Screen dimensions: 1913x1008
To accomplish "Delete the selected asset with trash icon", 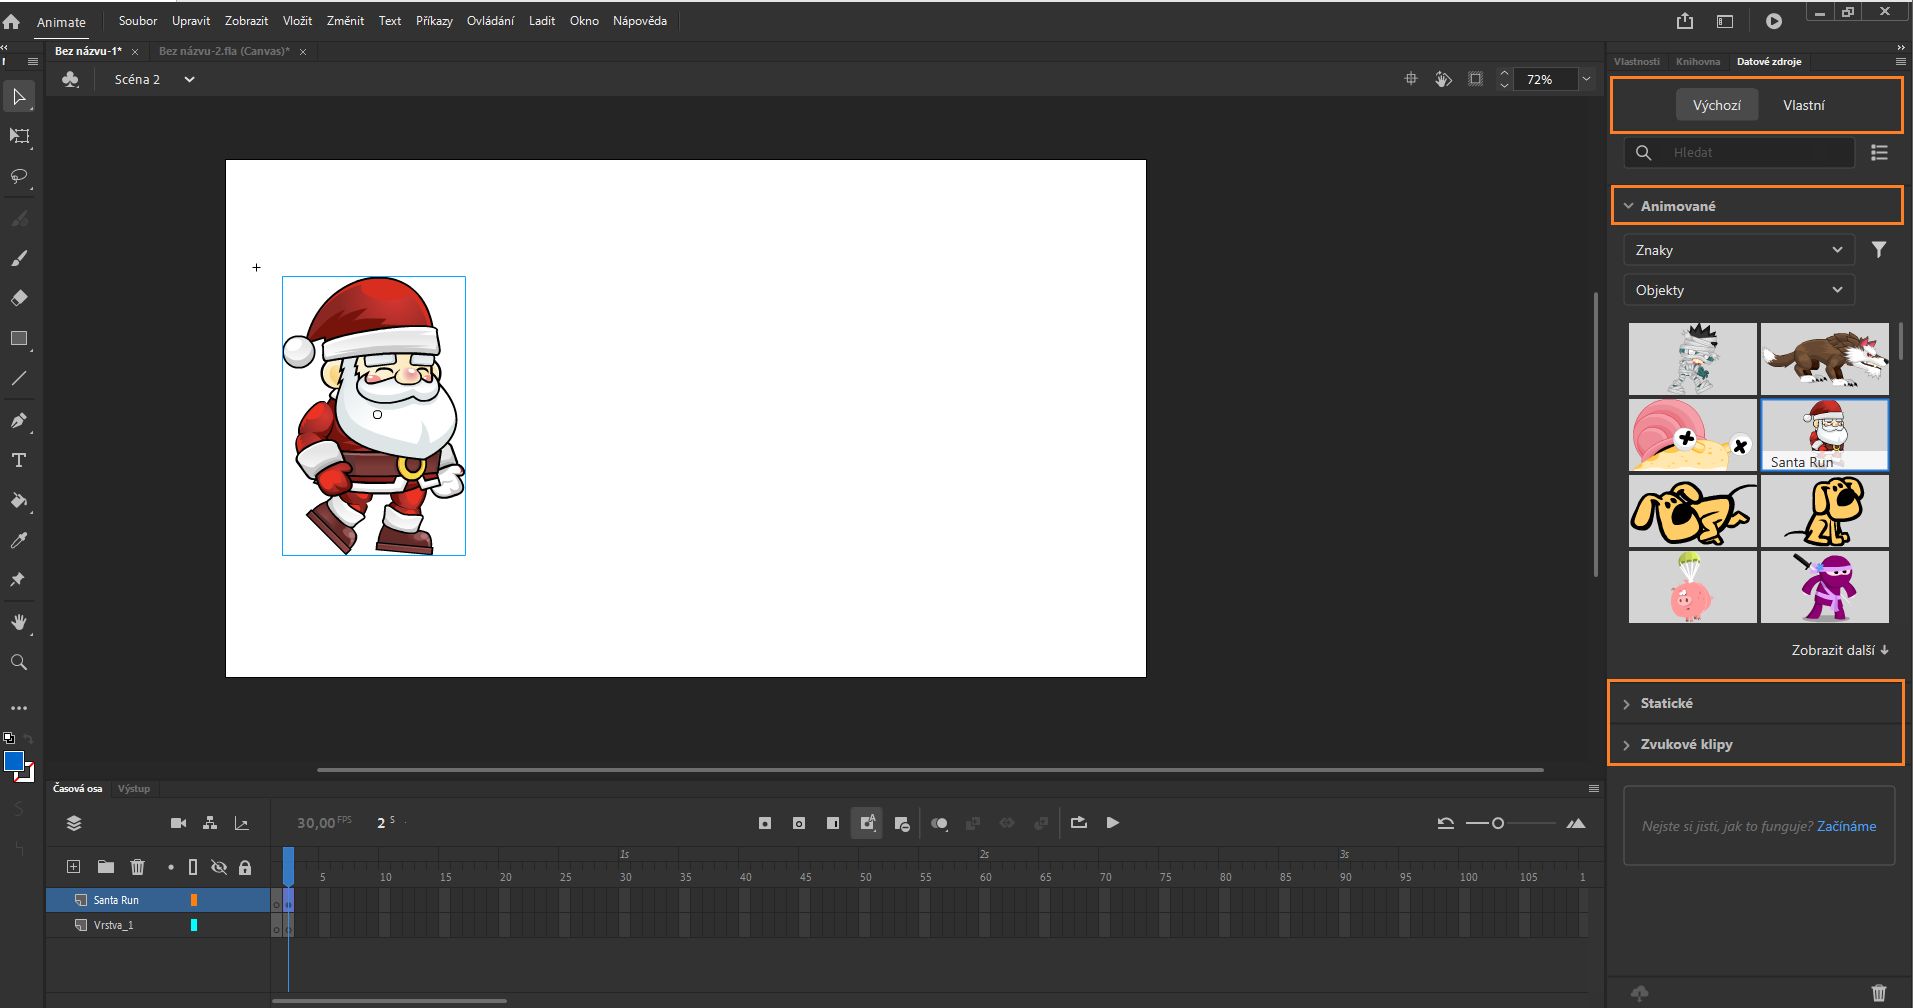I will point(1879,993).
